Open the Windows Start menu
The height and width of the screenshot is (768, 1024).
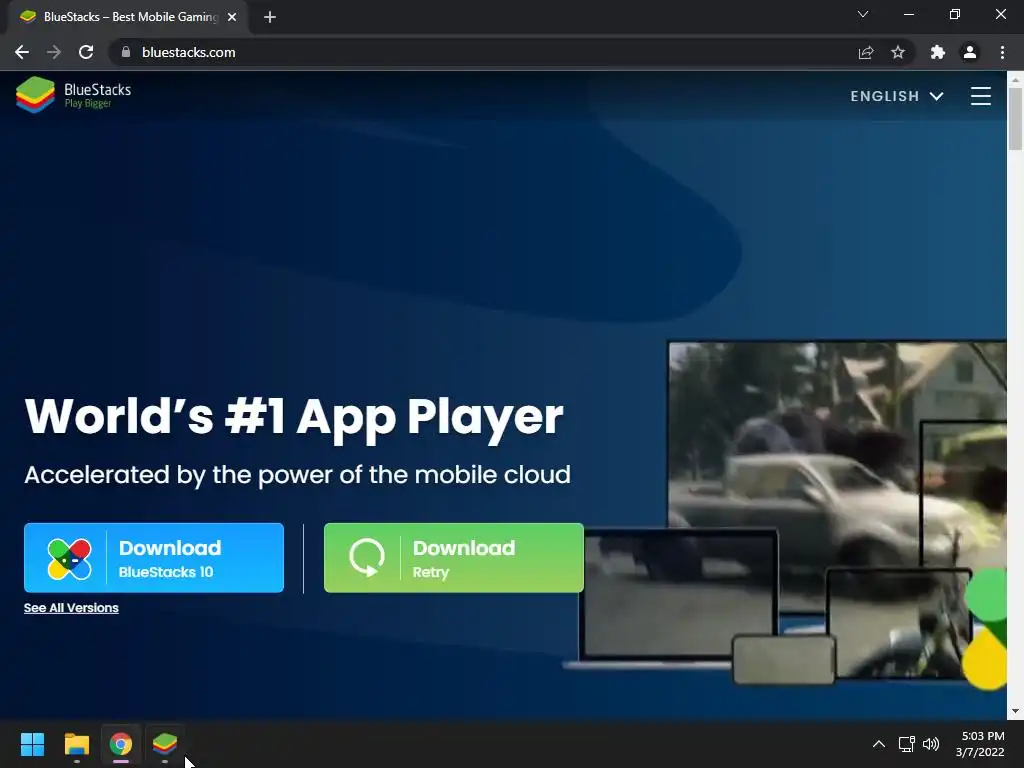pos(32,744)
